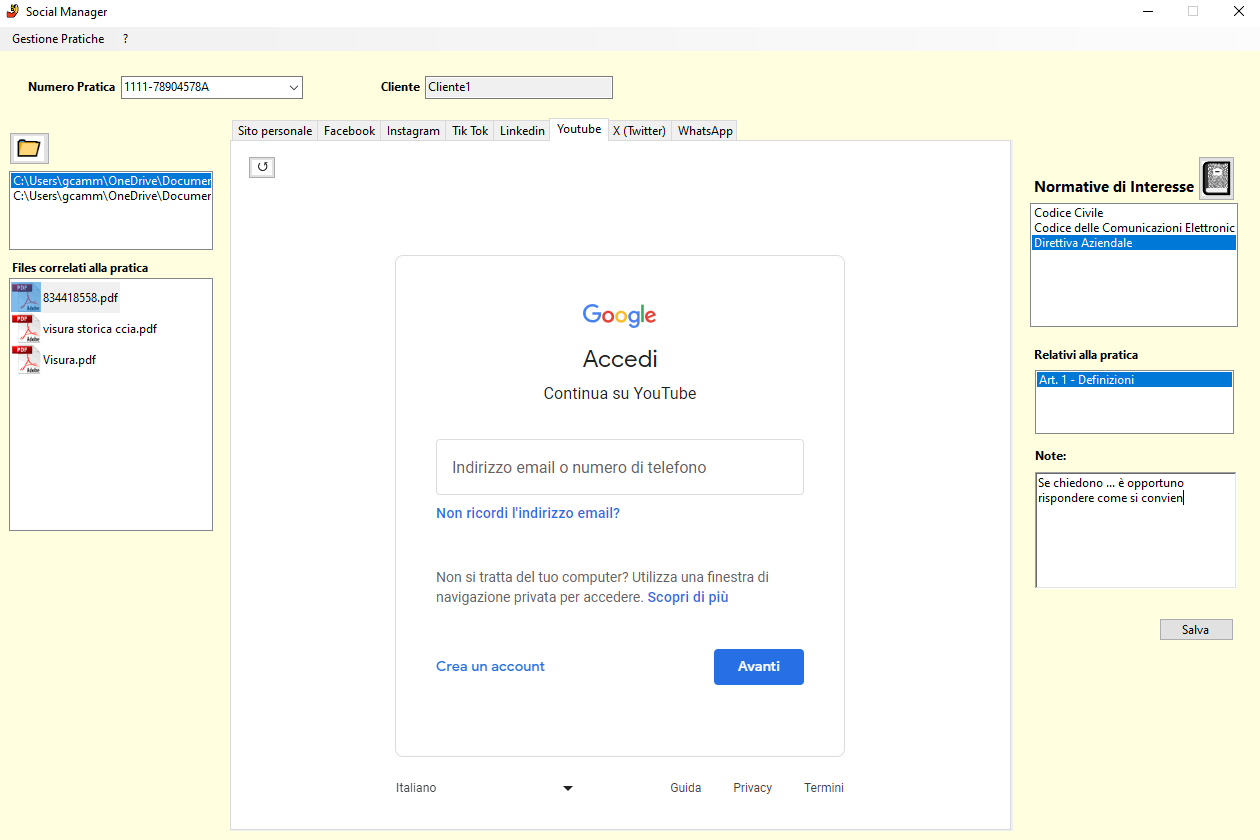Switch to the Facebook tab
The image size is (1260, 840).
349,131
